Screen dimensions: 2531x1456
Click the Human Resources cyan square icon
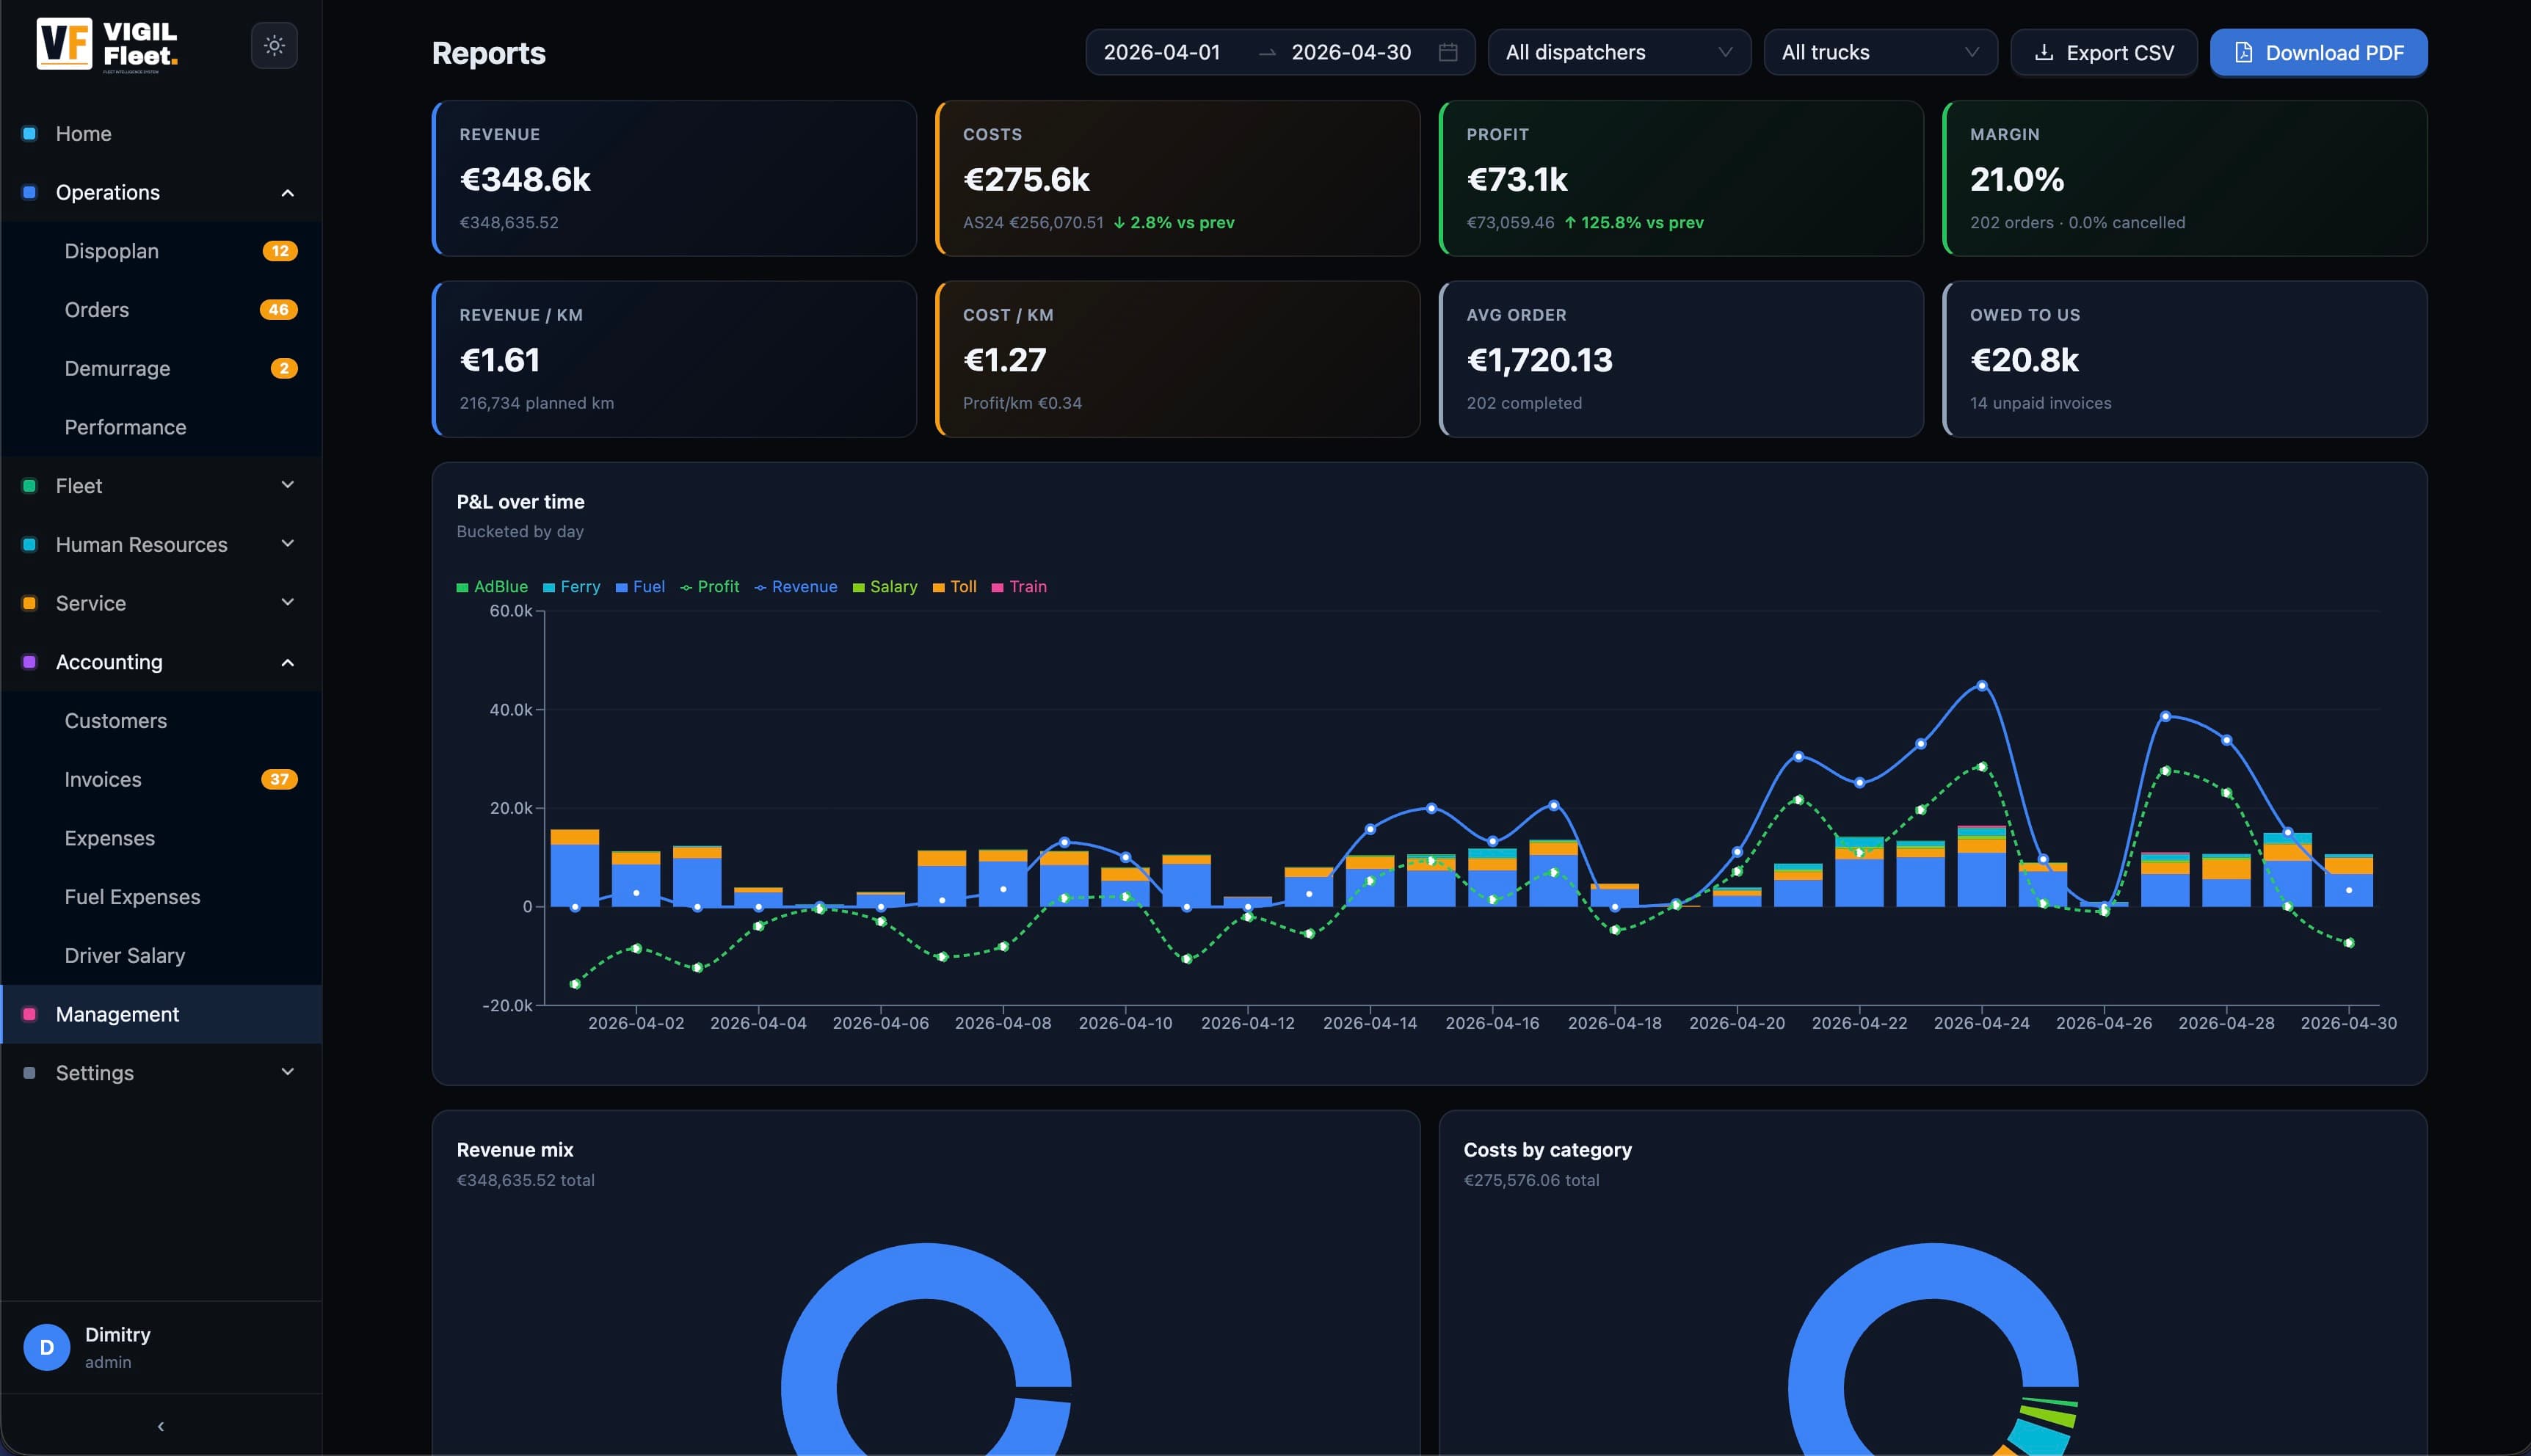[x=30, y=544]
